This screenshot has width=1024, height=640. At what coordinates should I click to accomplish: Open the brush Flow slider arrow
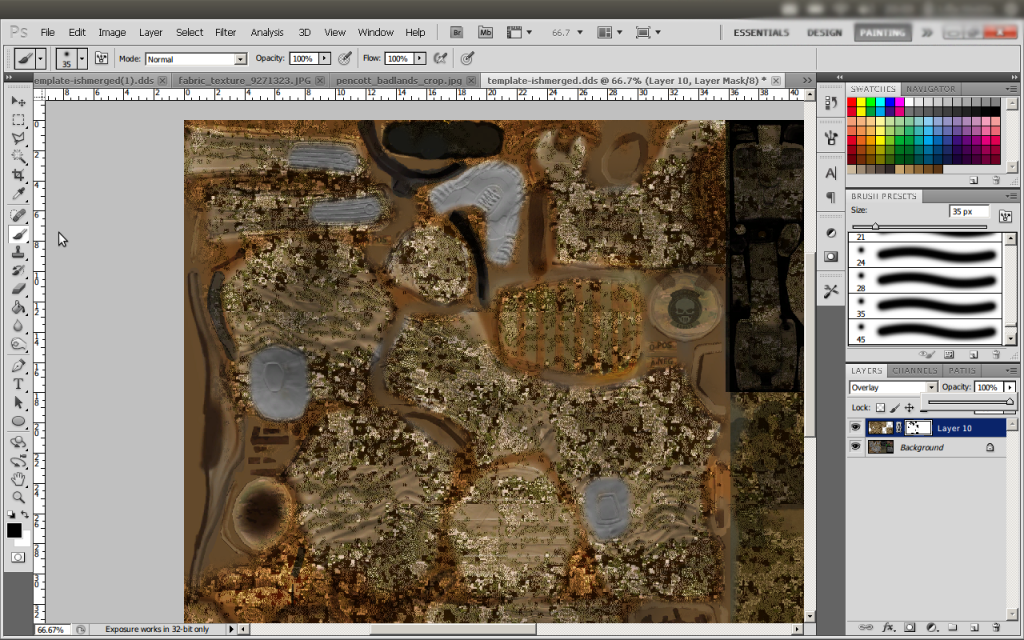point(419,59)
